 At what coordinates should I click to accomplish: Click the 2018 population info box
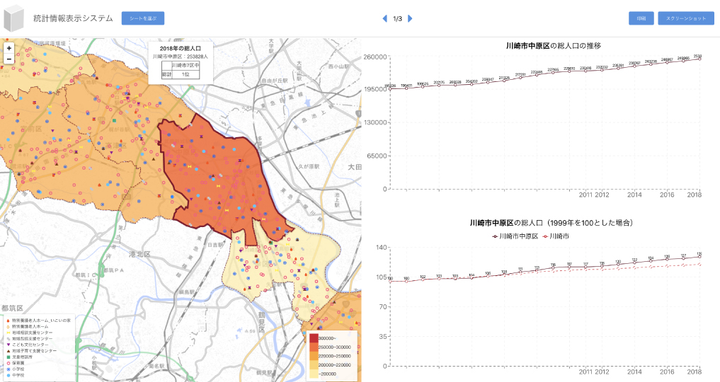point(180,62)
